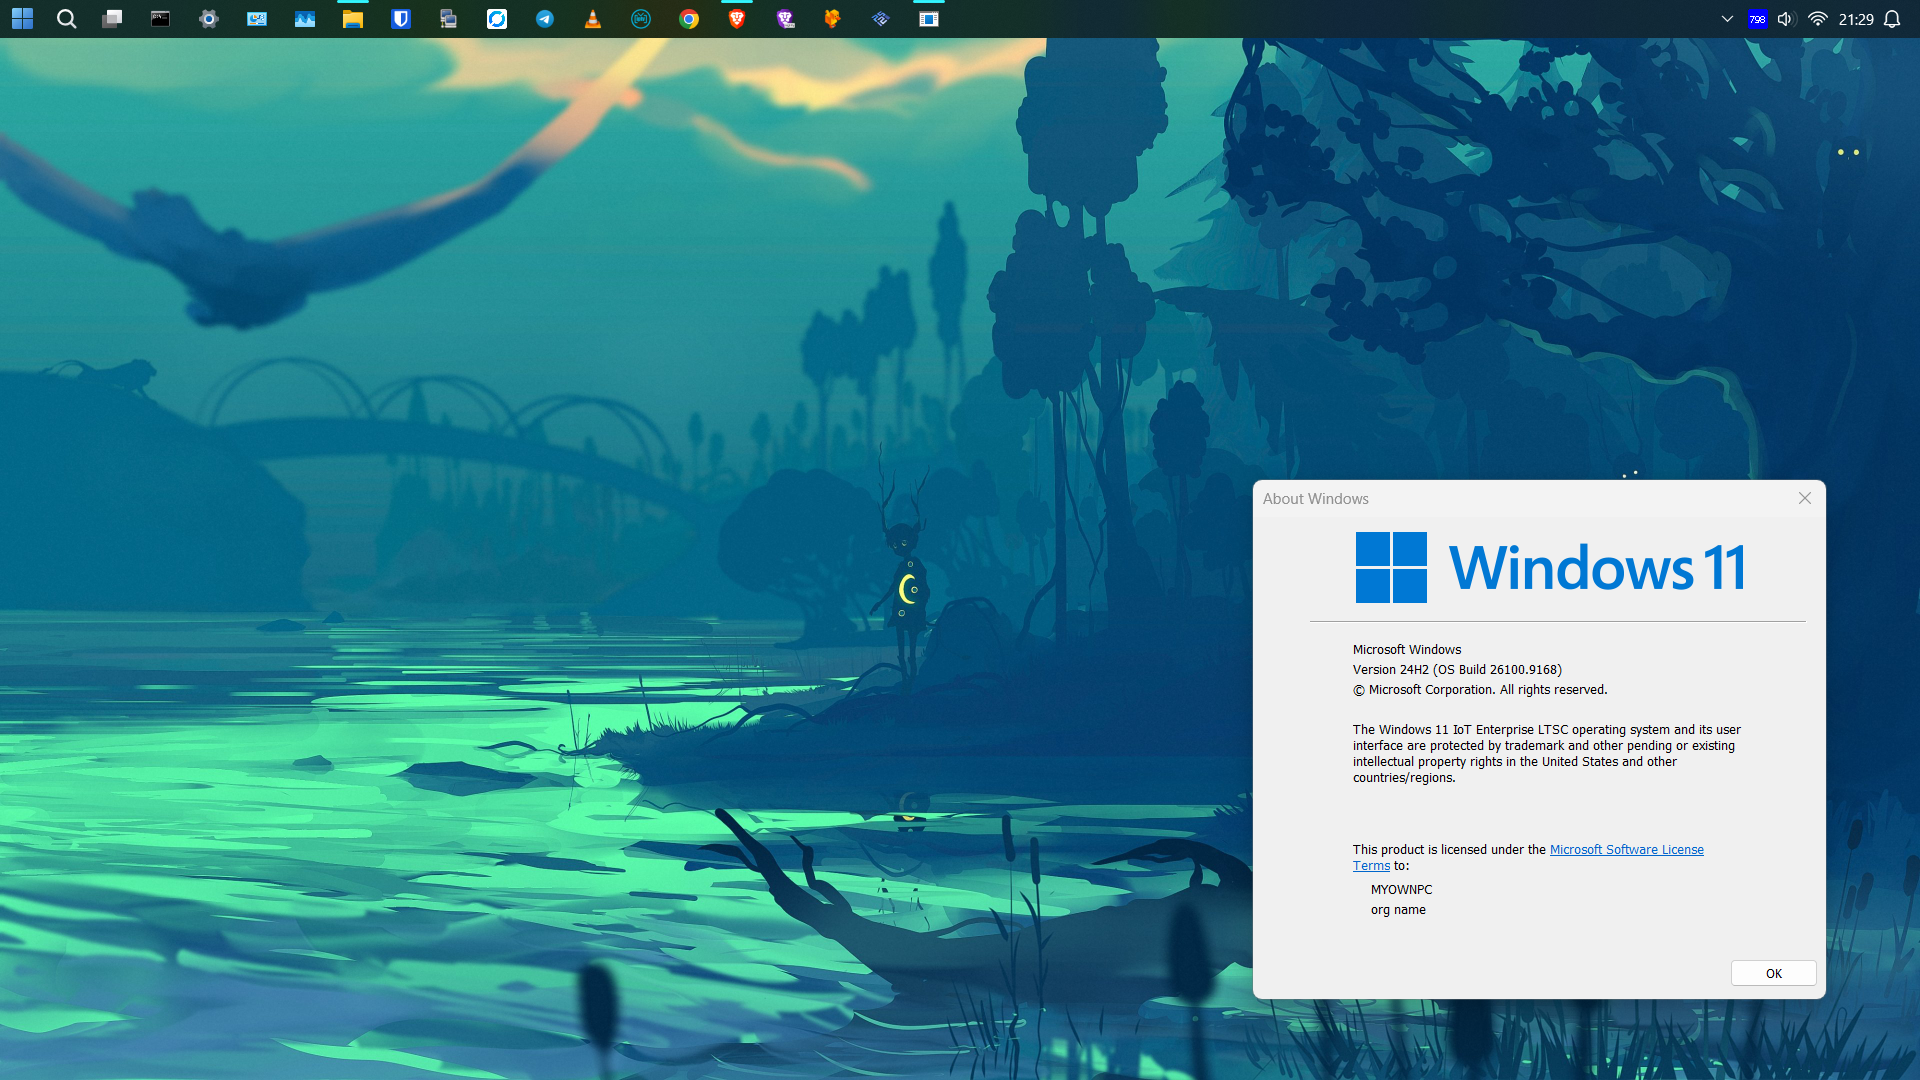The image size is (1920, 1080).
Task: Click the IoT Enterprise LTSC paragraph
Action: tap(1547, 754)
